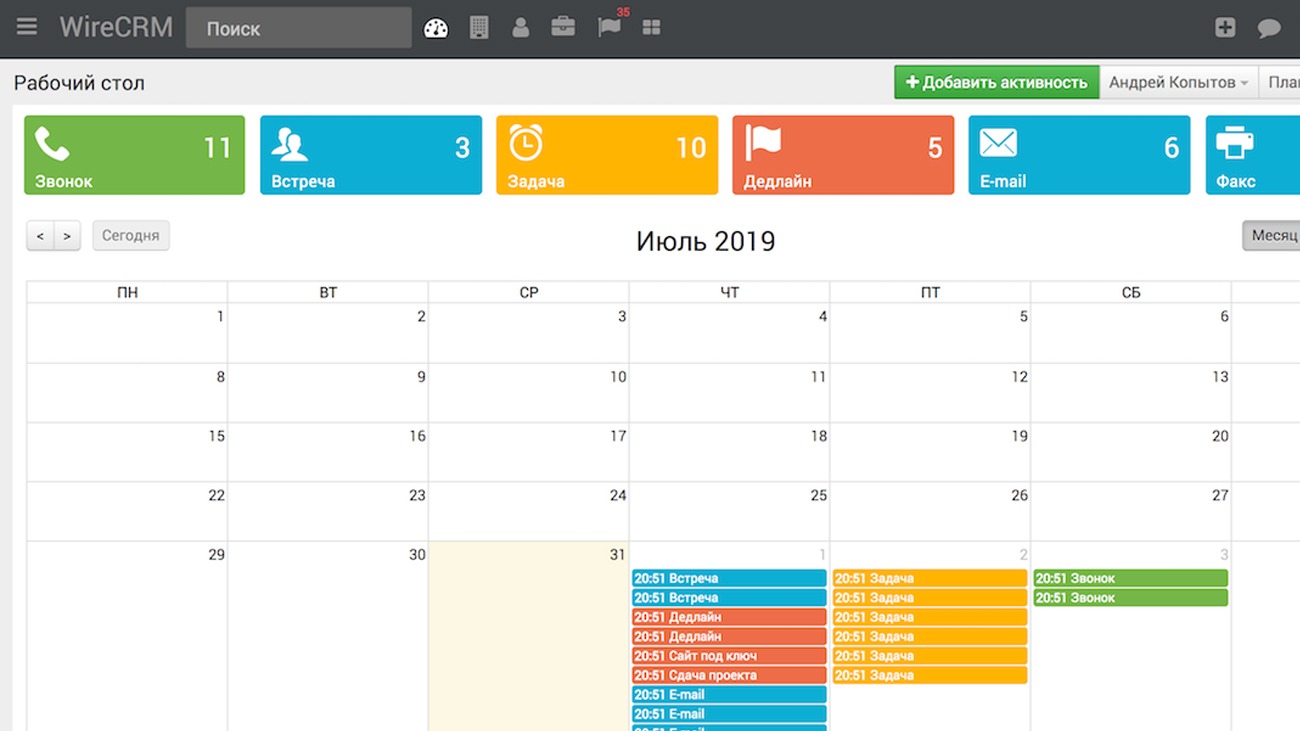Open flagged notifications with 35 badge
This screenshot has height=731, width=1300.
609,27
